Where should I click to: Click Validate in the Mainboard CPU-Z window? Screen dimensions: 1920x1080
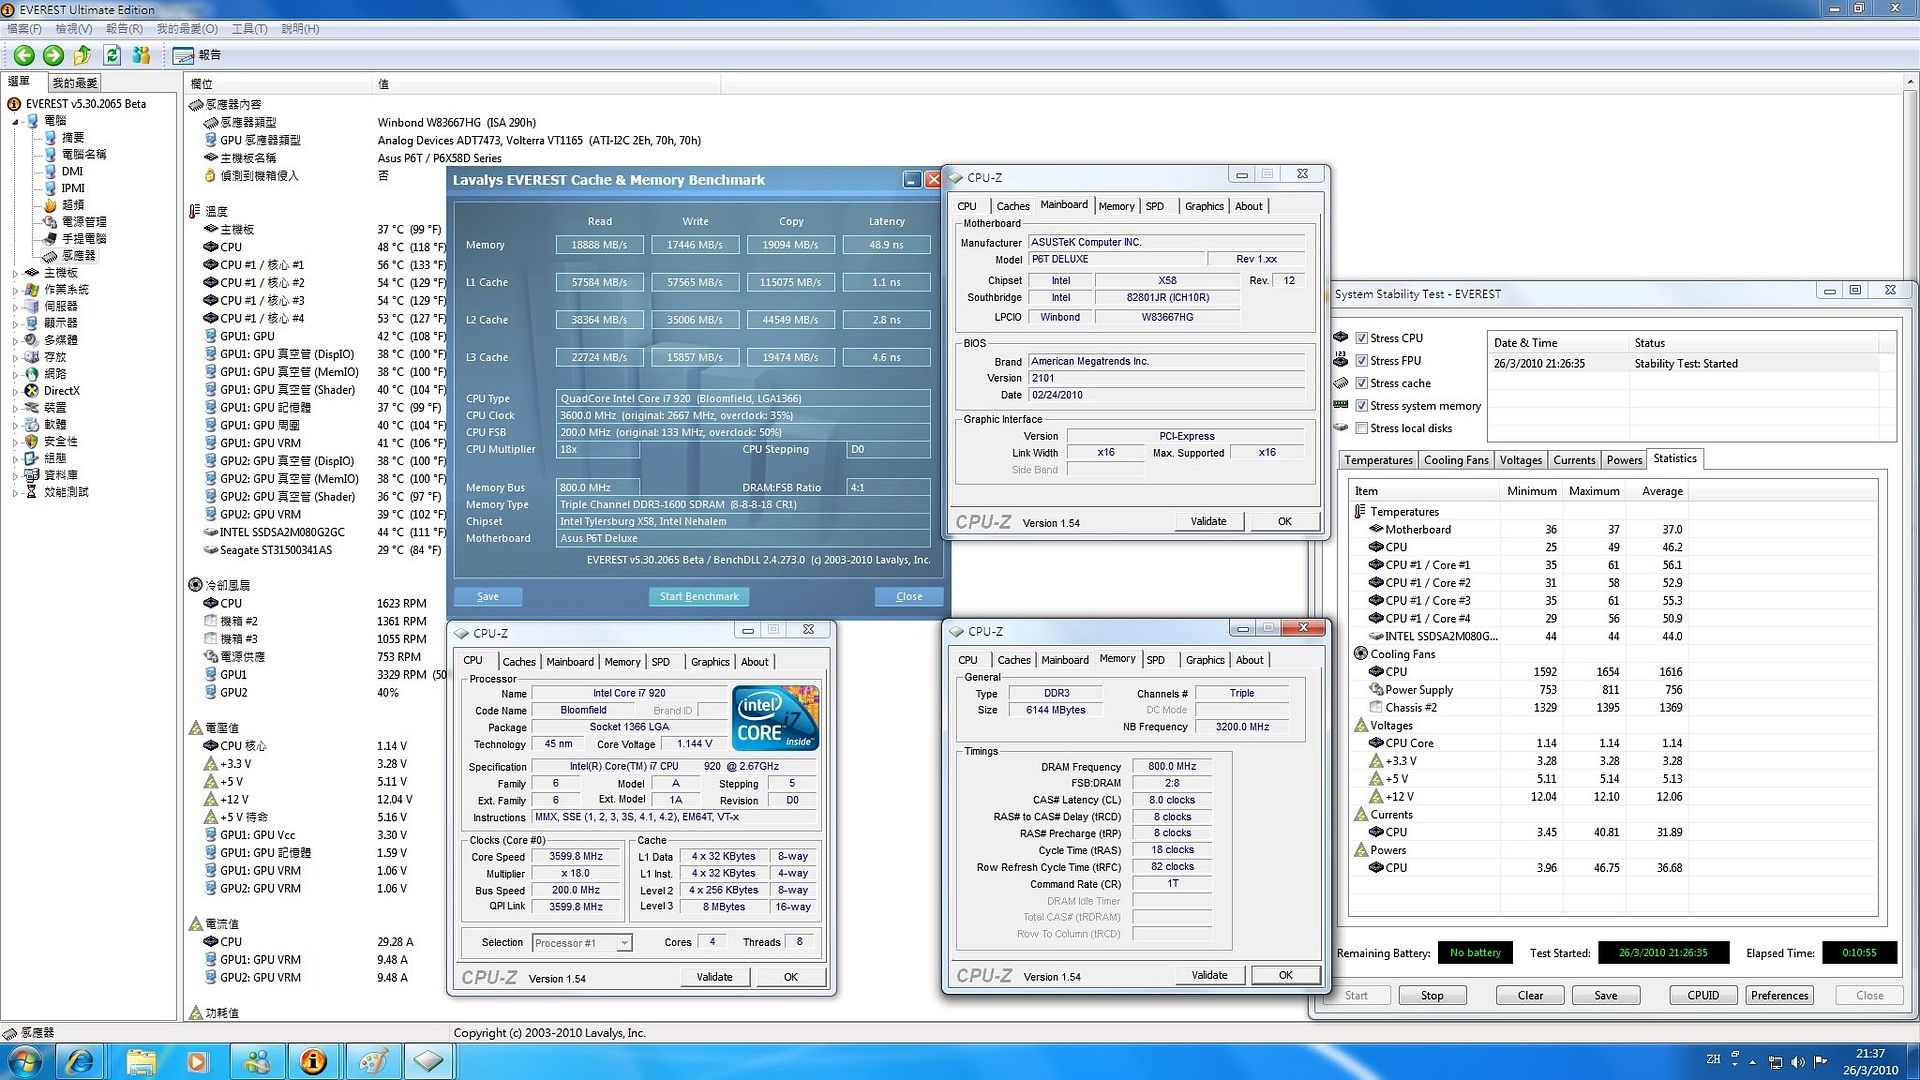pyautogui.click(x=1208, y=521)
